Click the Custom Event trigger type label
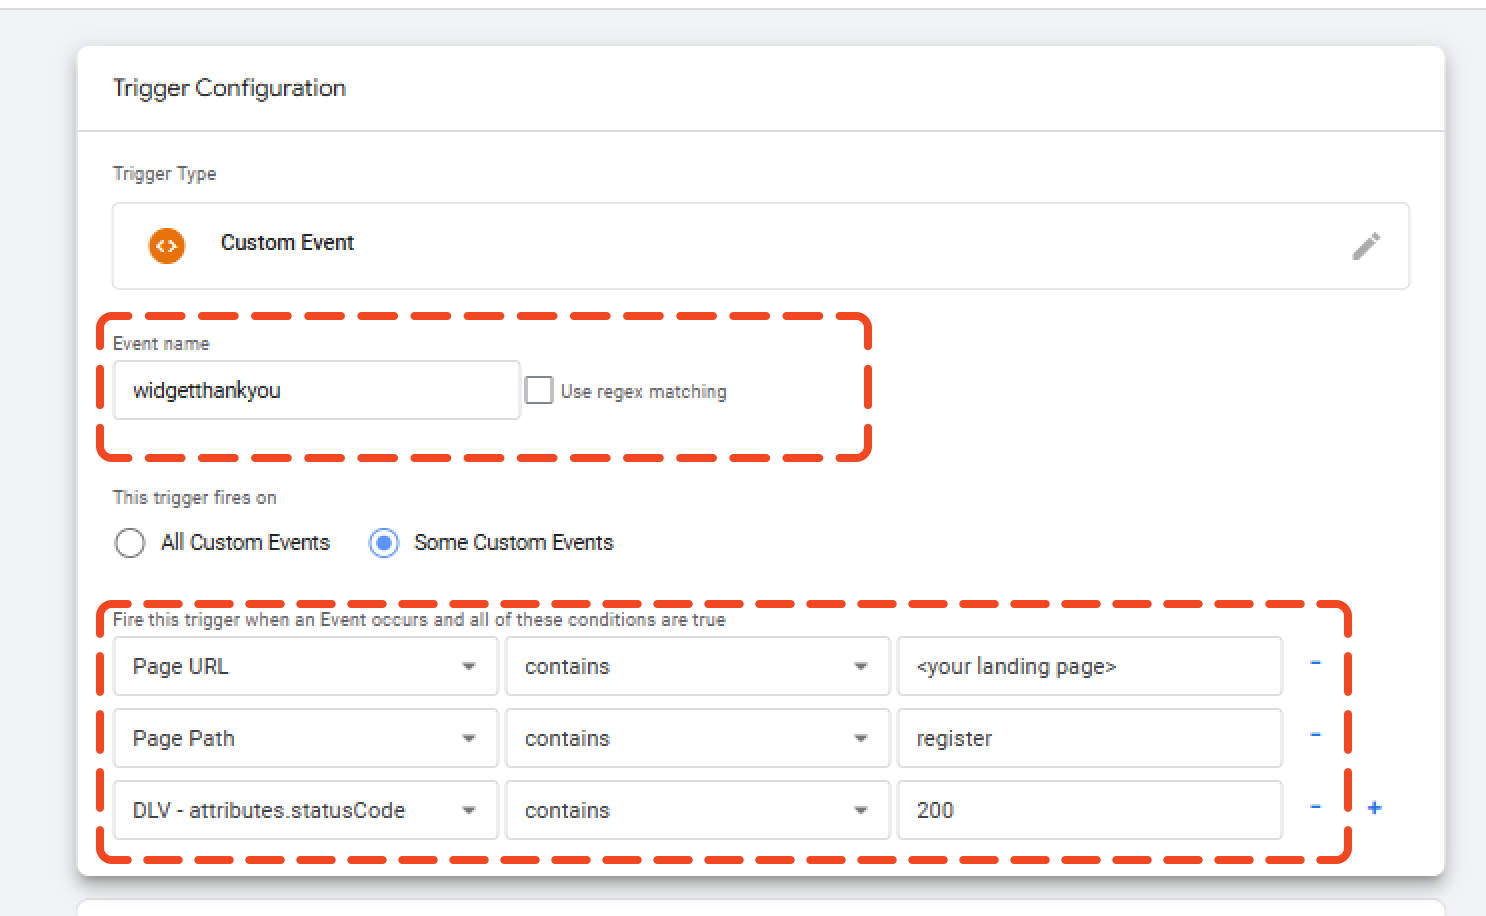The image size is (1486, 916). pyautogui.click(x=287, y=243)
